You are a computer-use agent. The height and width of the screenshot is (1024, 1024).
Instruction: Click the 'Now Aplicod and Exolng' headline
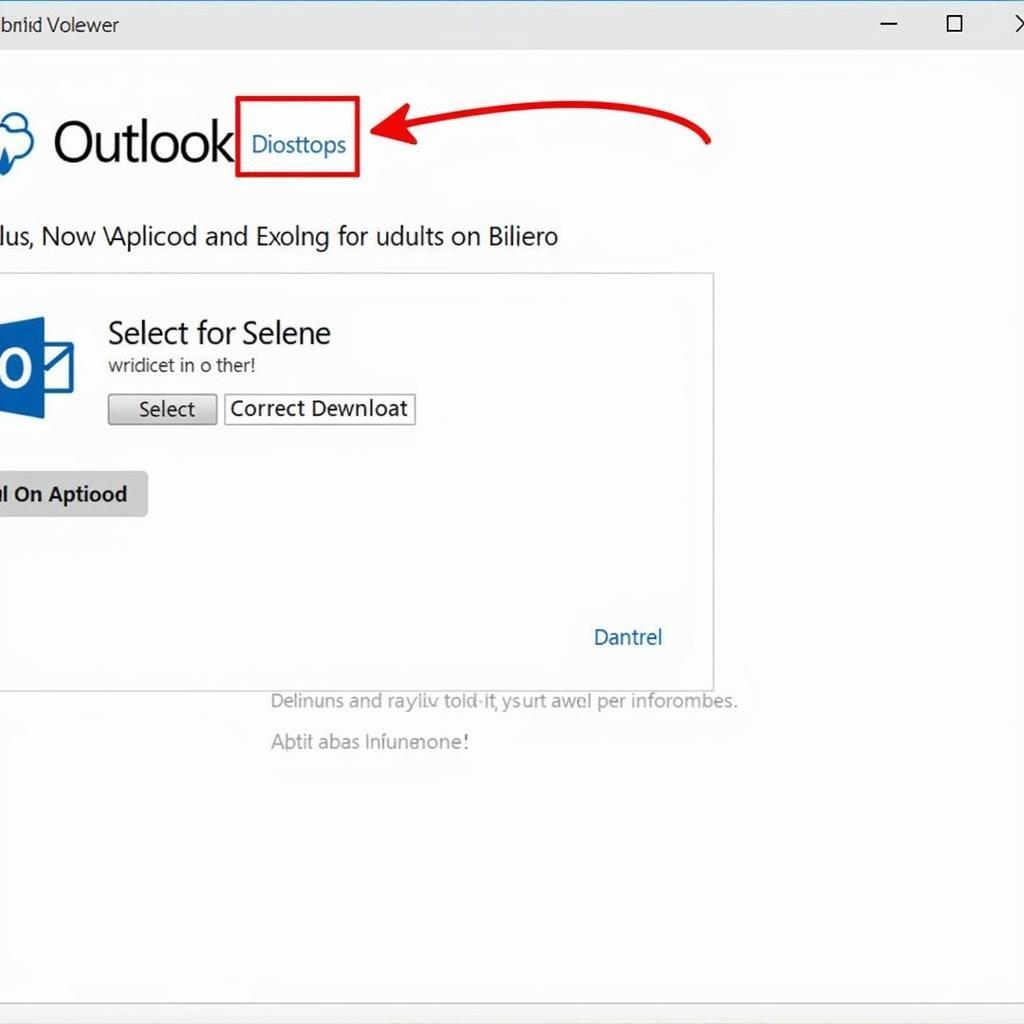[279, 236]
